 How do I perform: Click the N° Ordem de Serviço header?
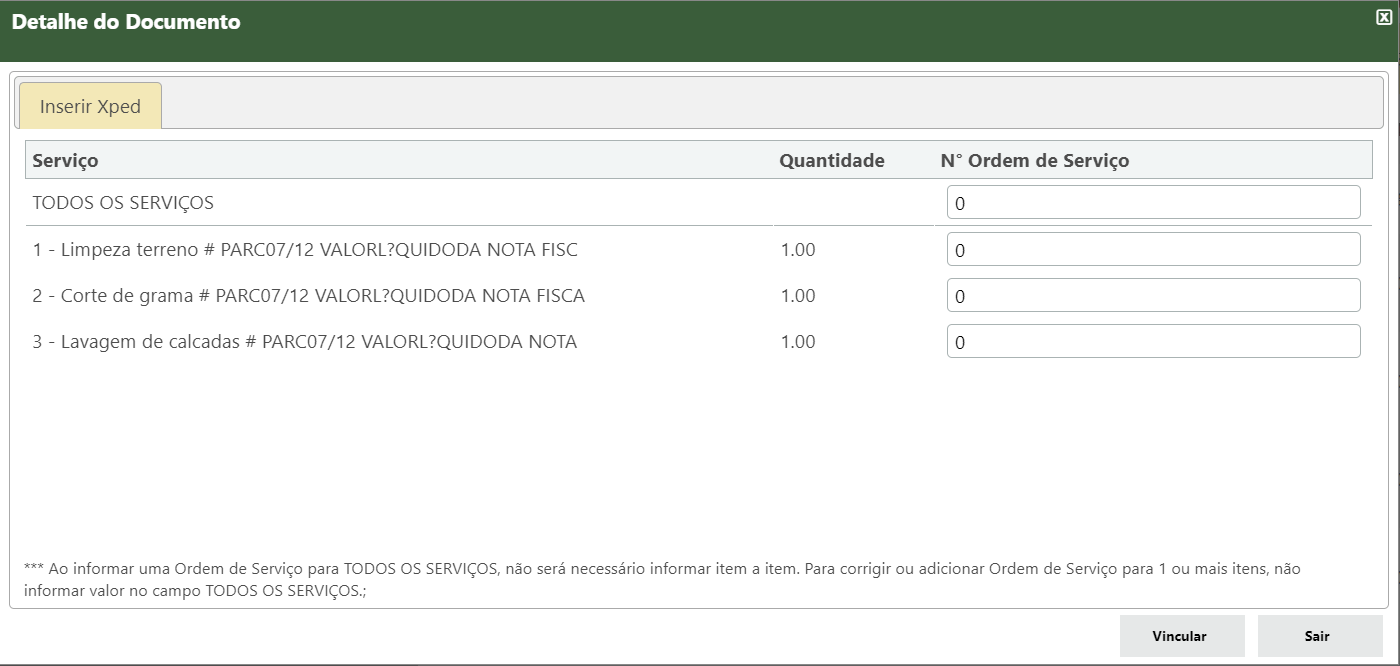point(1034,160)
